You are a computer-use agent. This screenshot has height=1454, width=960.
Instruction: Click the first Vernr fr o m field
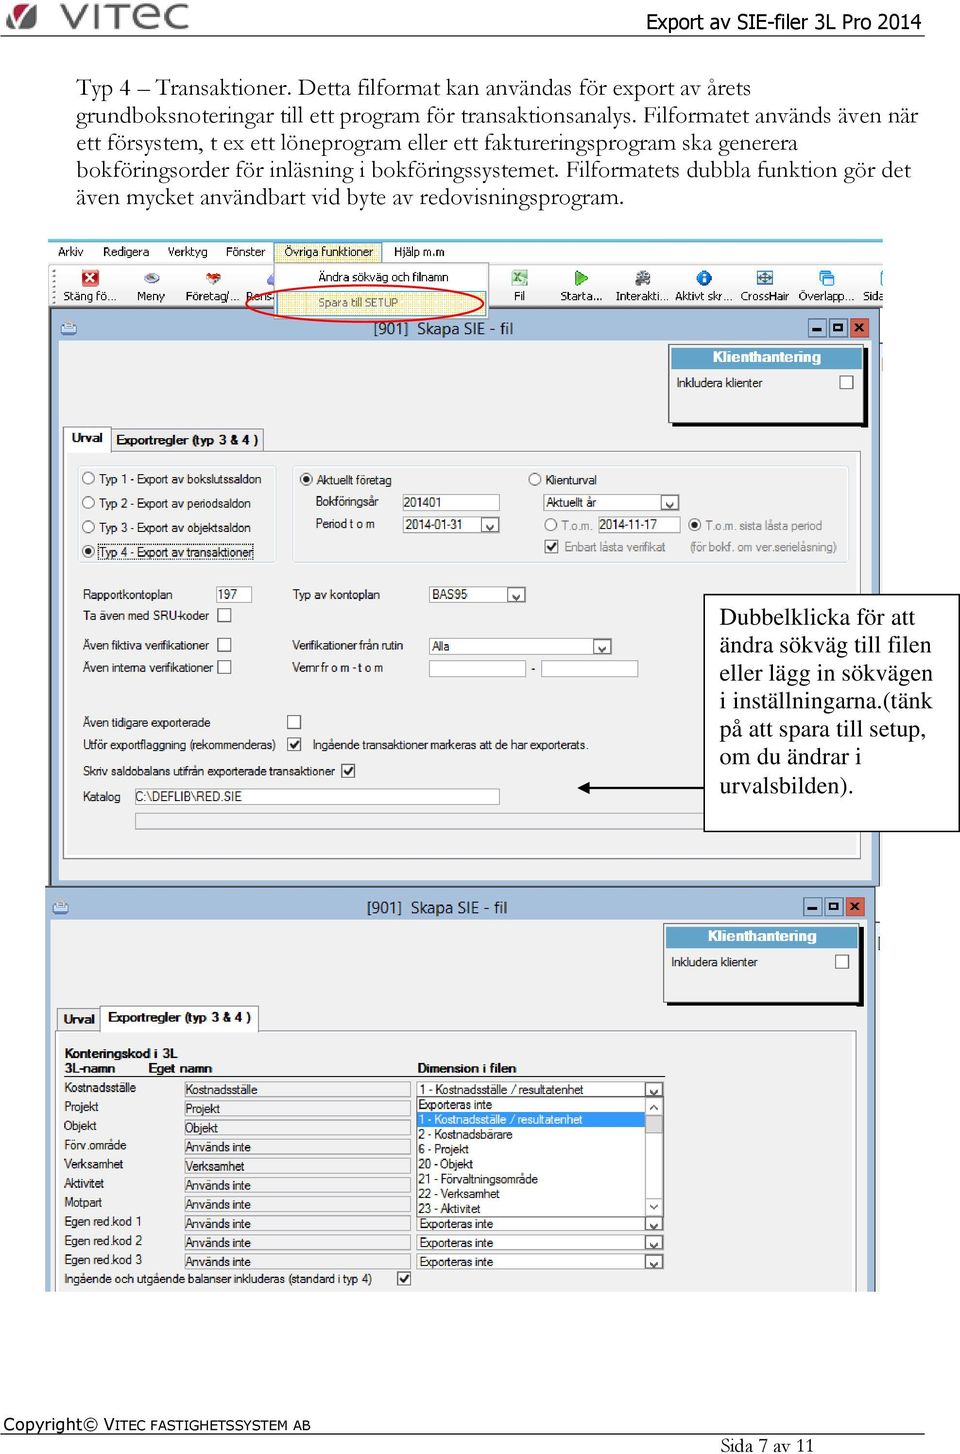[x=477, y=668]
